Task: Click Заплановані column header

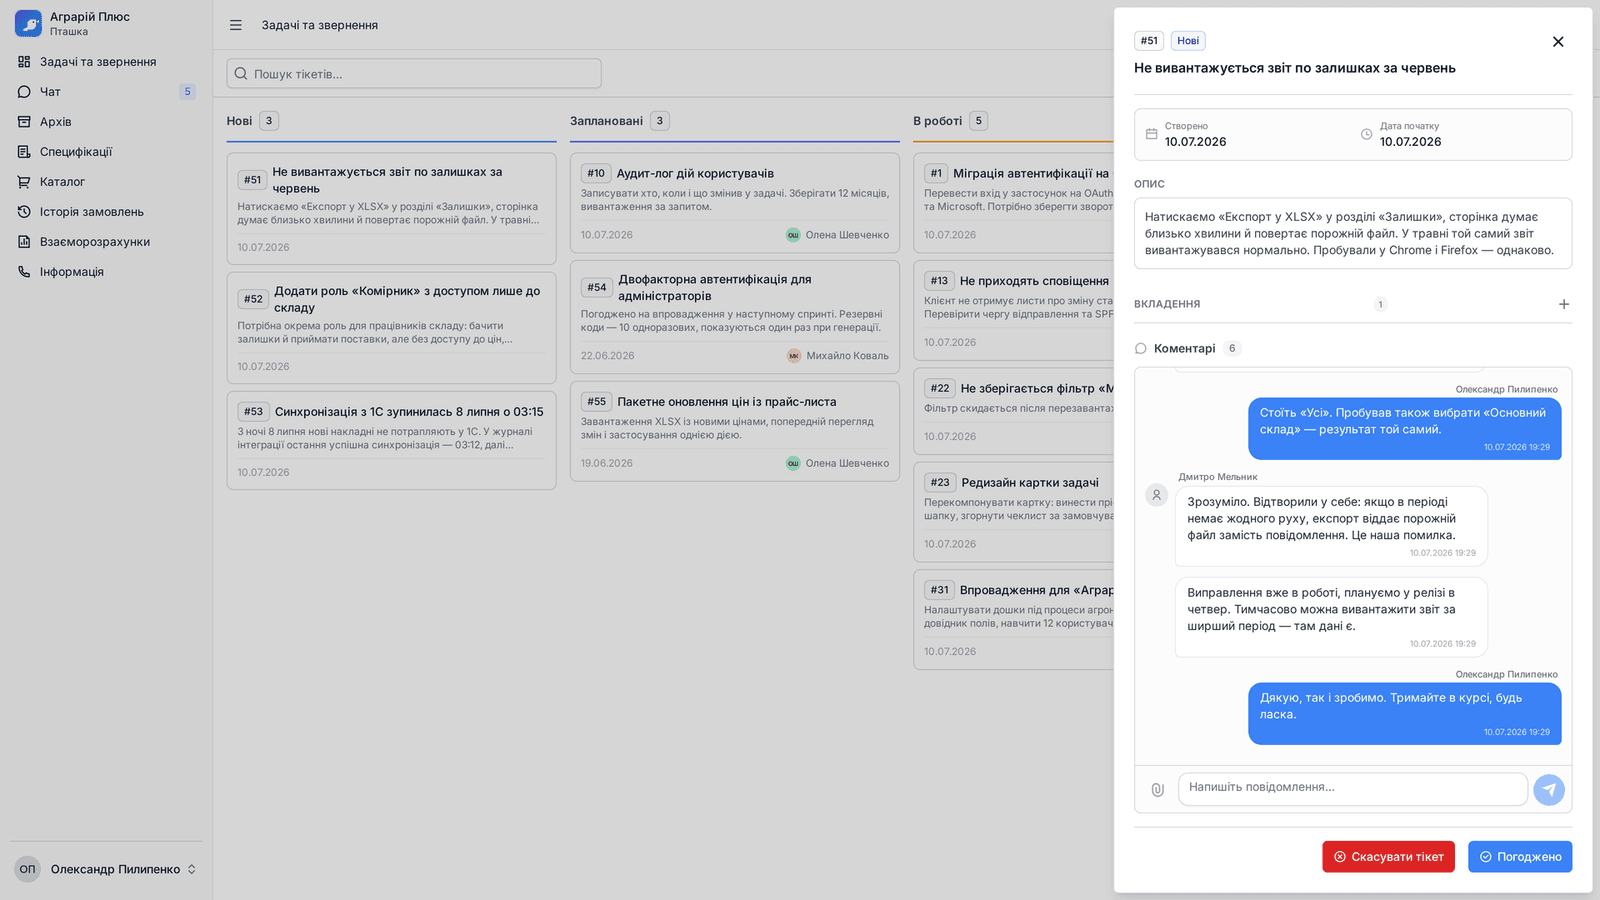Action: [606, 121]
